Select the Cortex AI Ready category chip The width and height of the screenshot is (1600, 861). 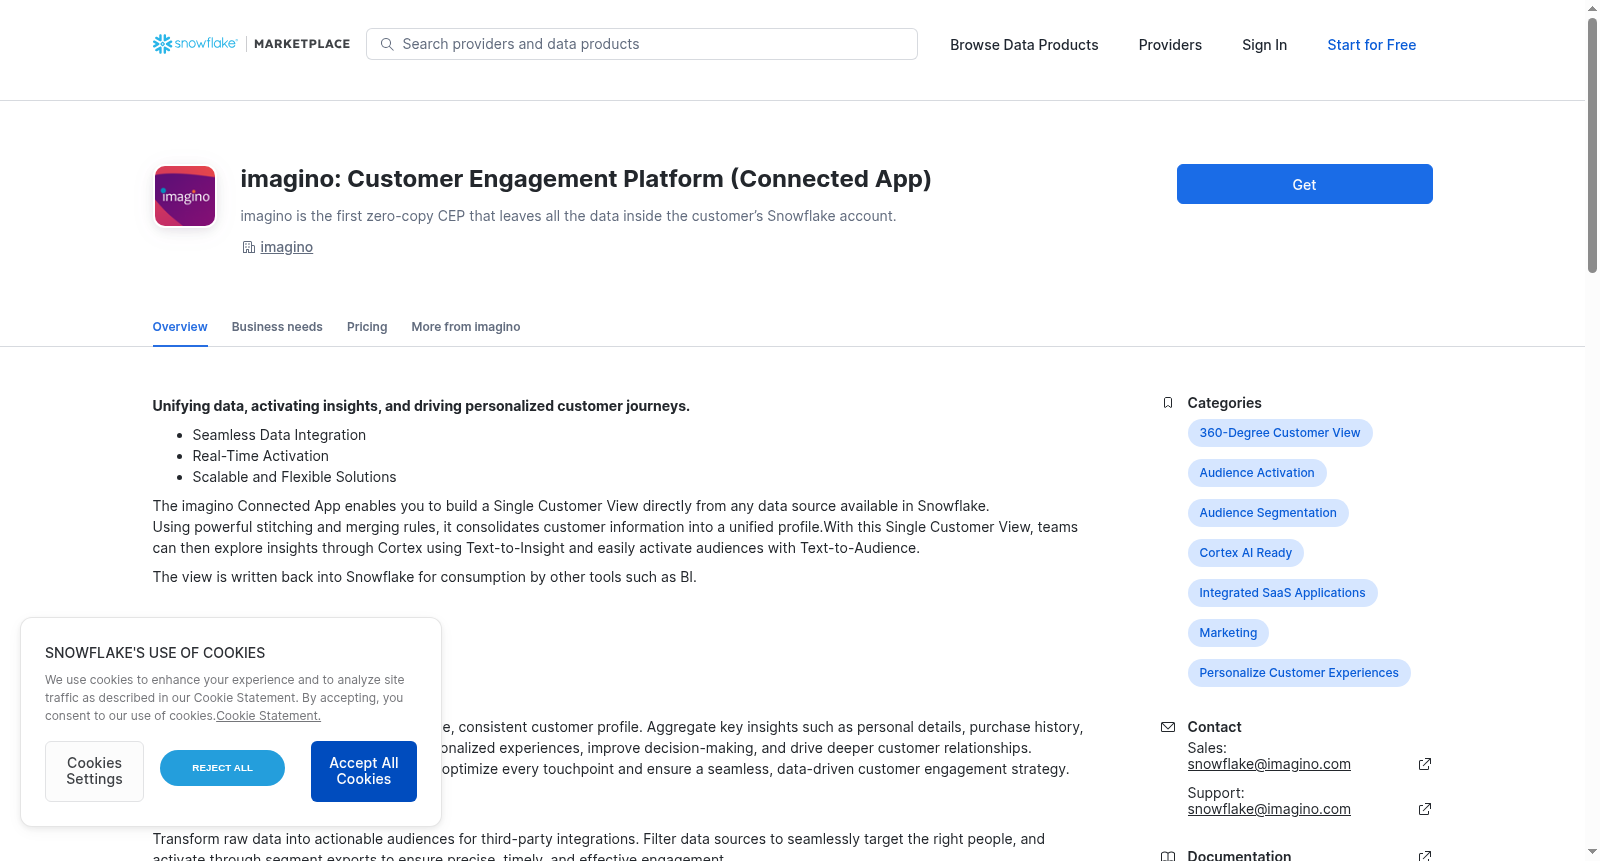pos(1246,553)
